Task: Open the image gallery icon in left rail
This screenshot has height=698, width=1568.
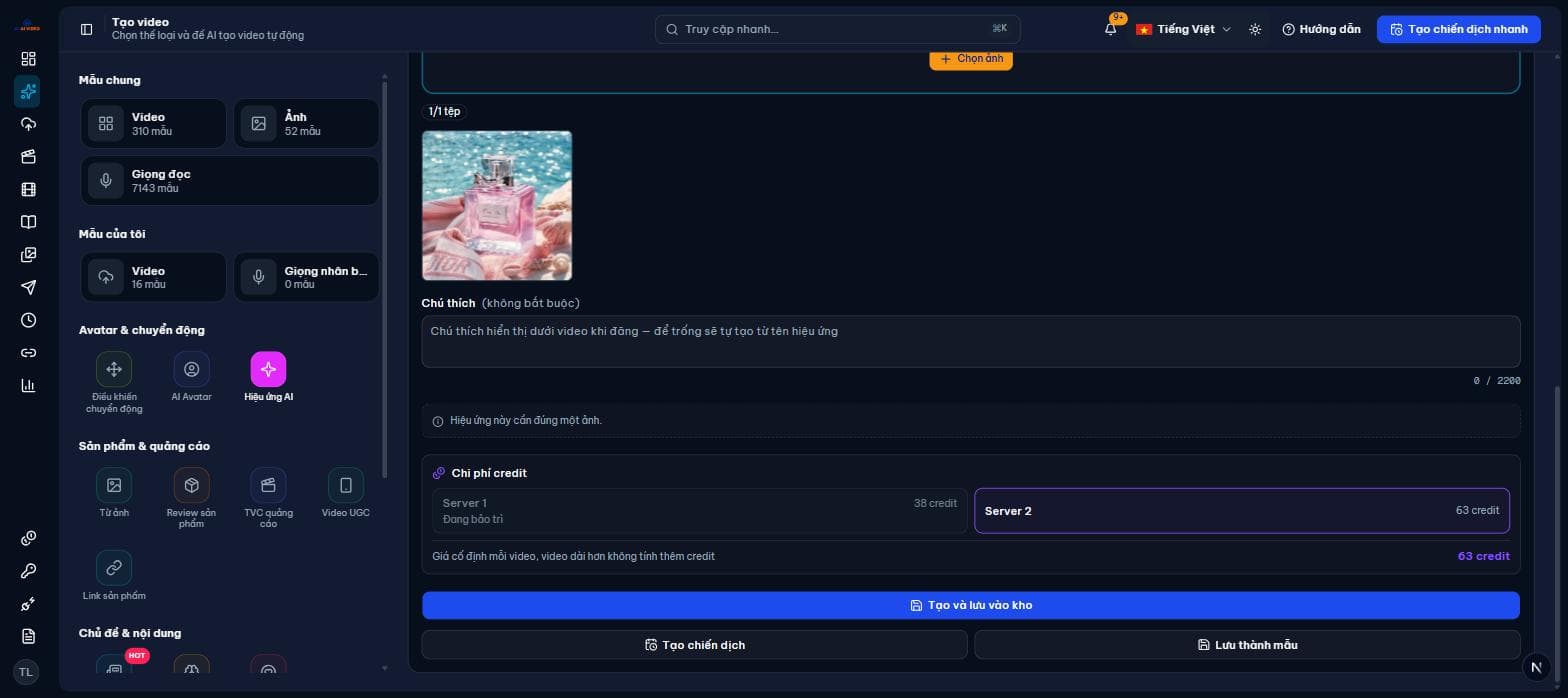Action: [x=28, y=255]
